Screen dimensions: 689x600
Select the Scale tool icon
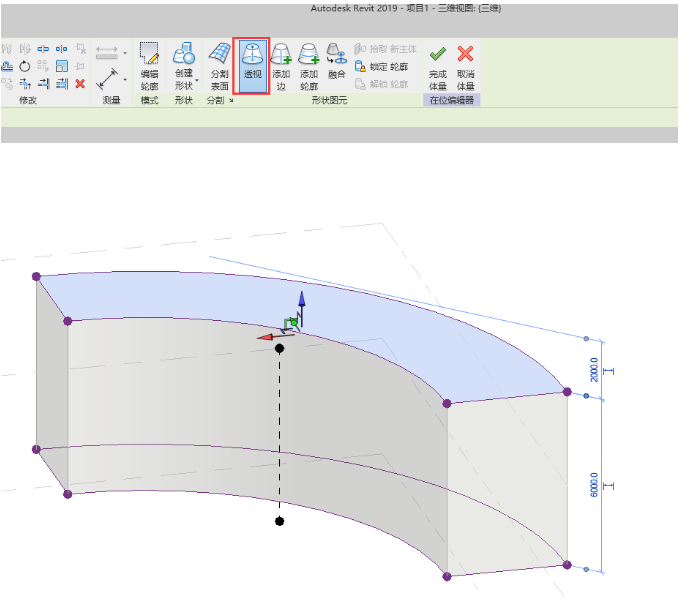62,67
